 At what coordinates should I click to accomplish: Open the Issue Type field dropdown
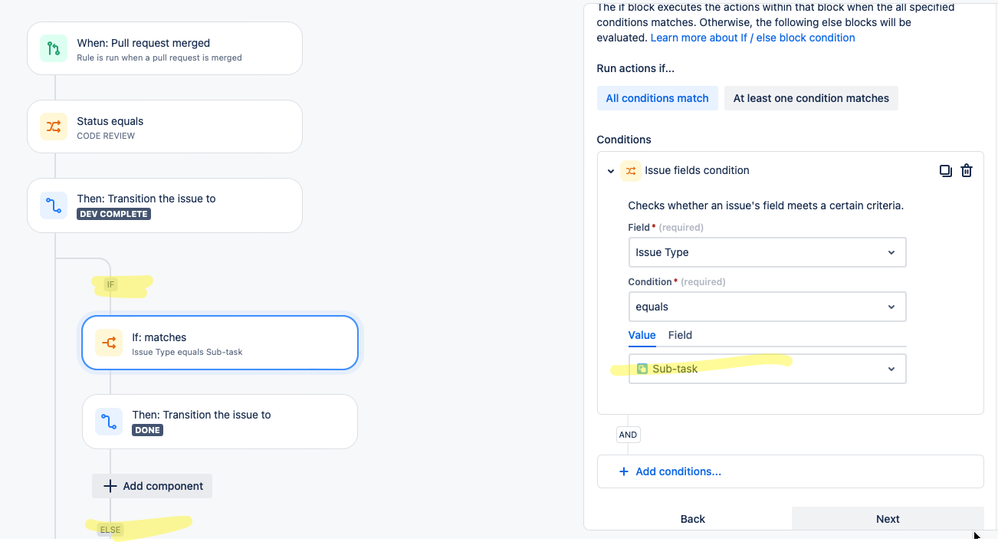(767, 253)
